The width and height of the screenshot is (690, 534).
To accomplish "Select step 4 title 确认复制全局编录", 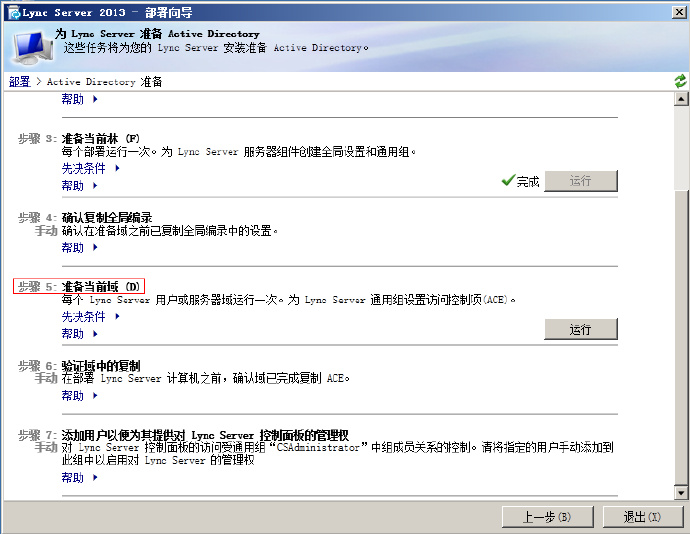I will point(107,217).
